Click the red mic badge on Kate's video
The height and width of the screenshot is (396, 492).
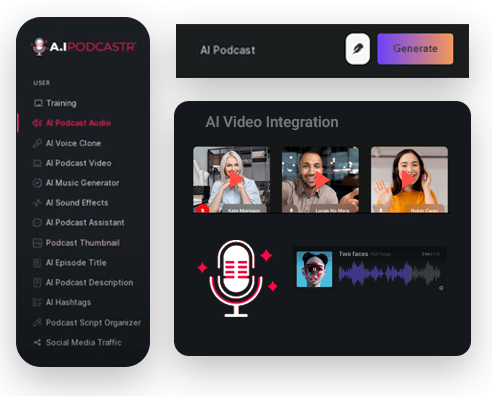point(202,209)
